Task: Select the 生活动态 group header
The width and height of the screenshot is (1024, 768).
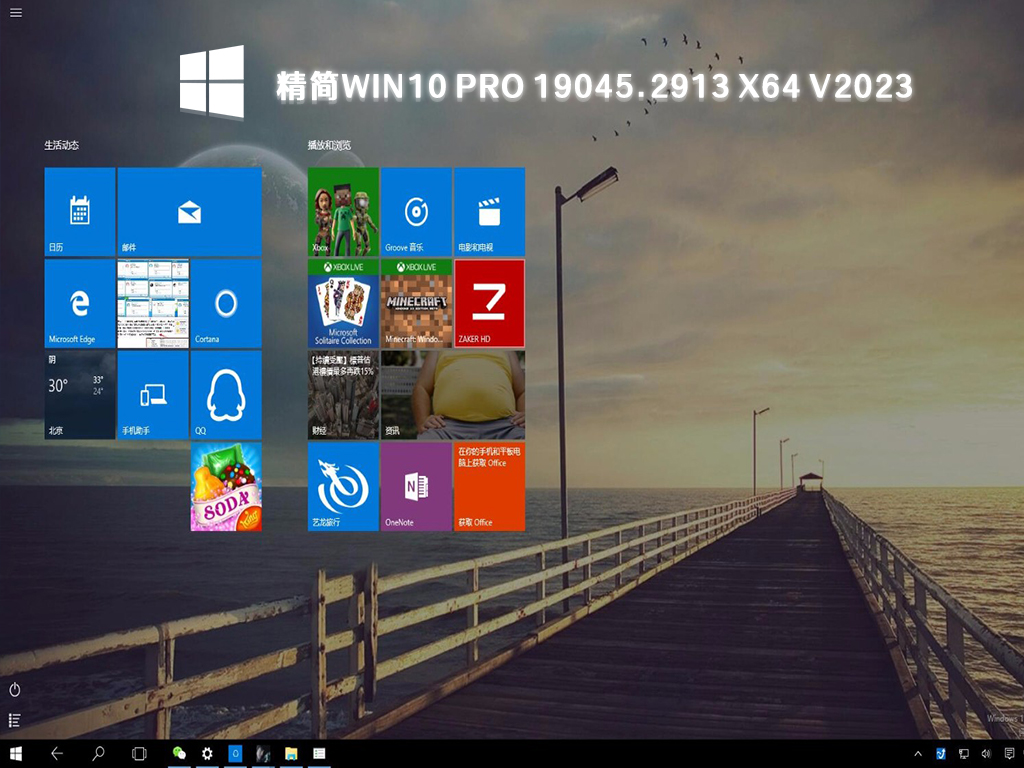Action: (x=61, y=146)
